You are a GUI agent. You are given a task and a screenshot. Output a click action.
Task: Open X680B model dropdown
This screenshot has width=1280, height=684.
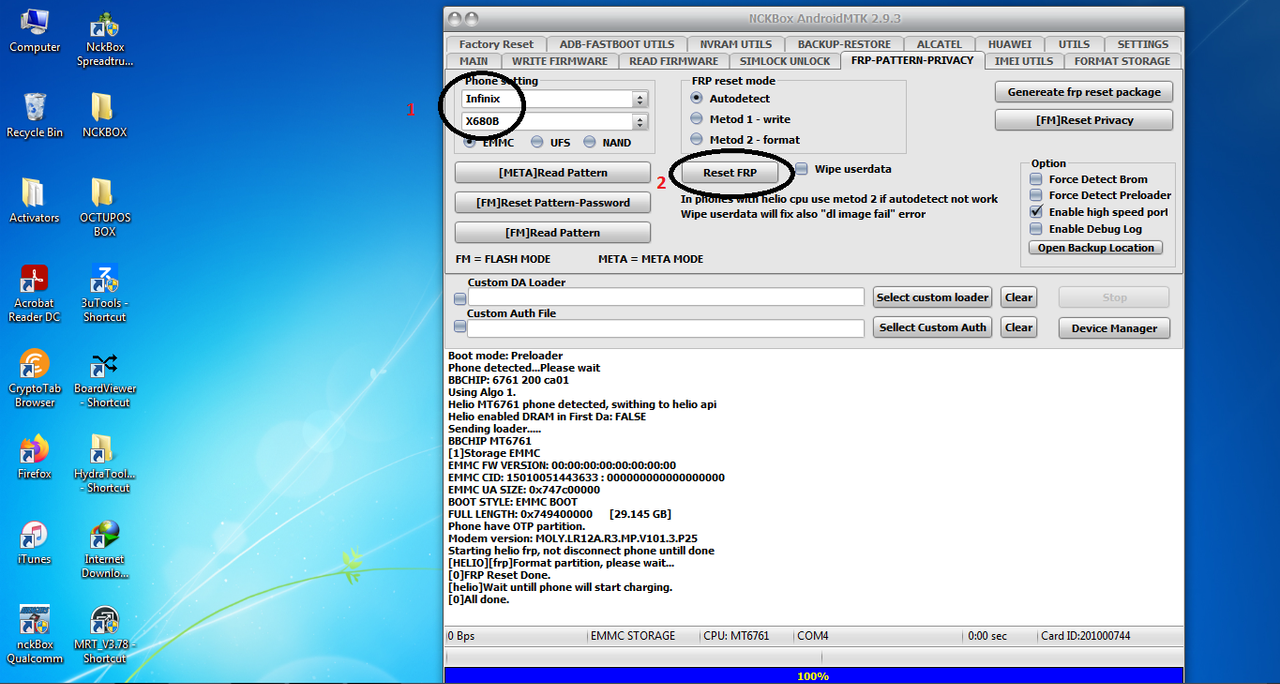tap(640, 121)
